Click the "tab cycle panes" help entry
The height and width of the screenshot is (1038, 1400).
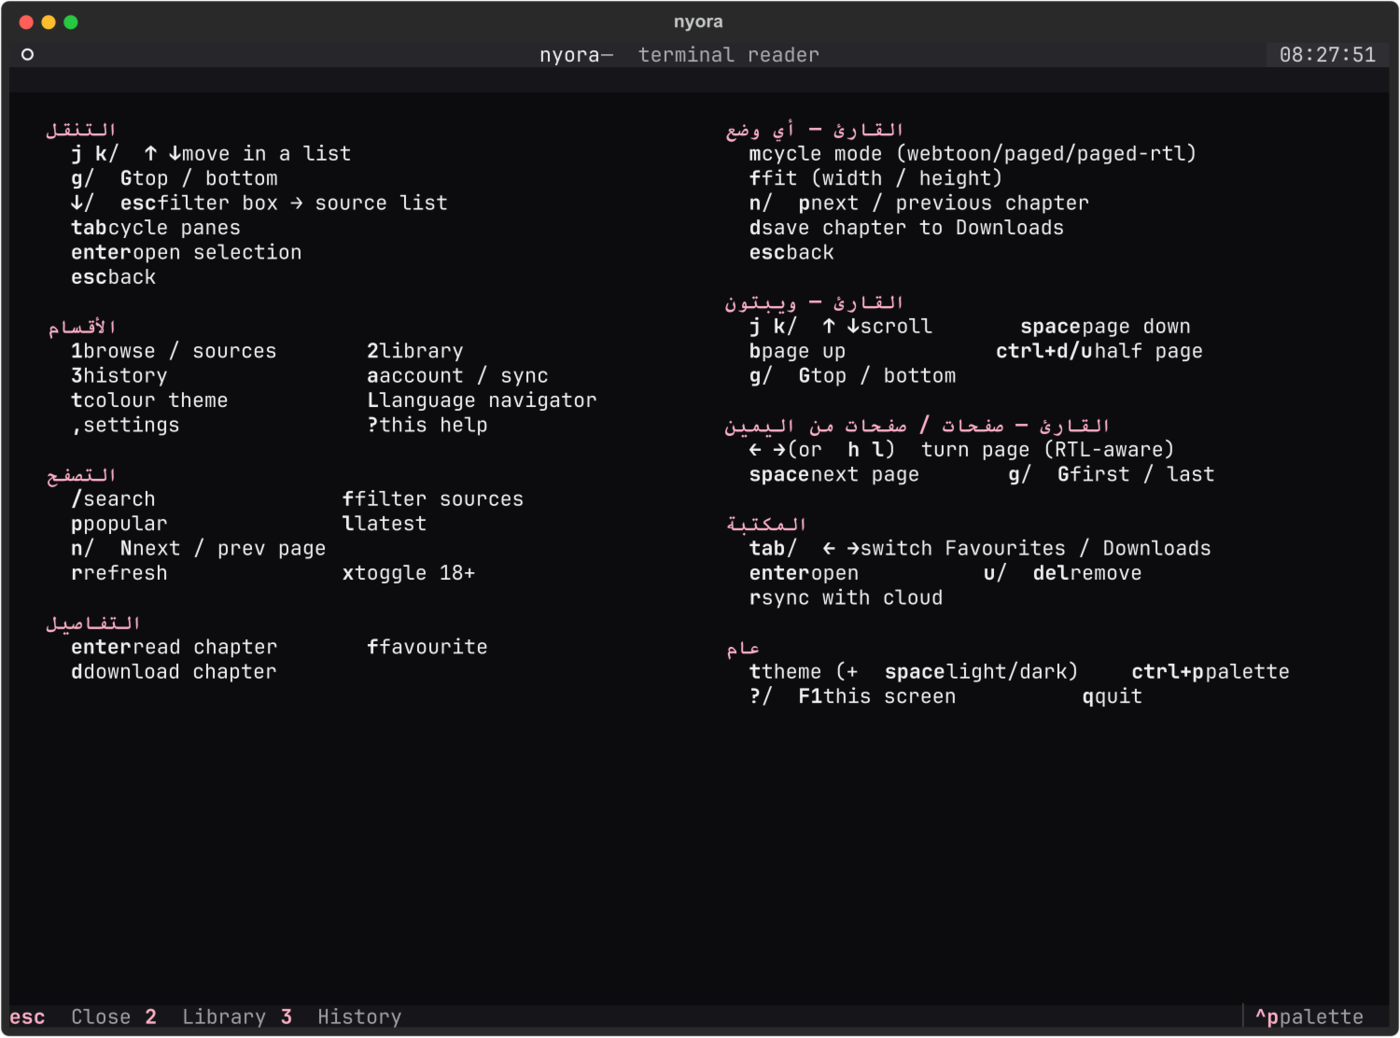[x=156, y=228]
